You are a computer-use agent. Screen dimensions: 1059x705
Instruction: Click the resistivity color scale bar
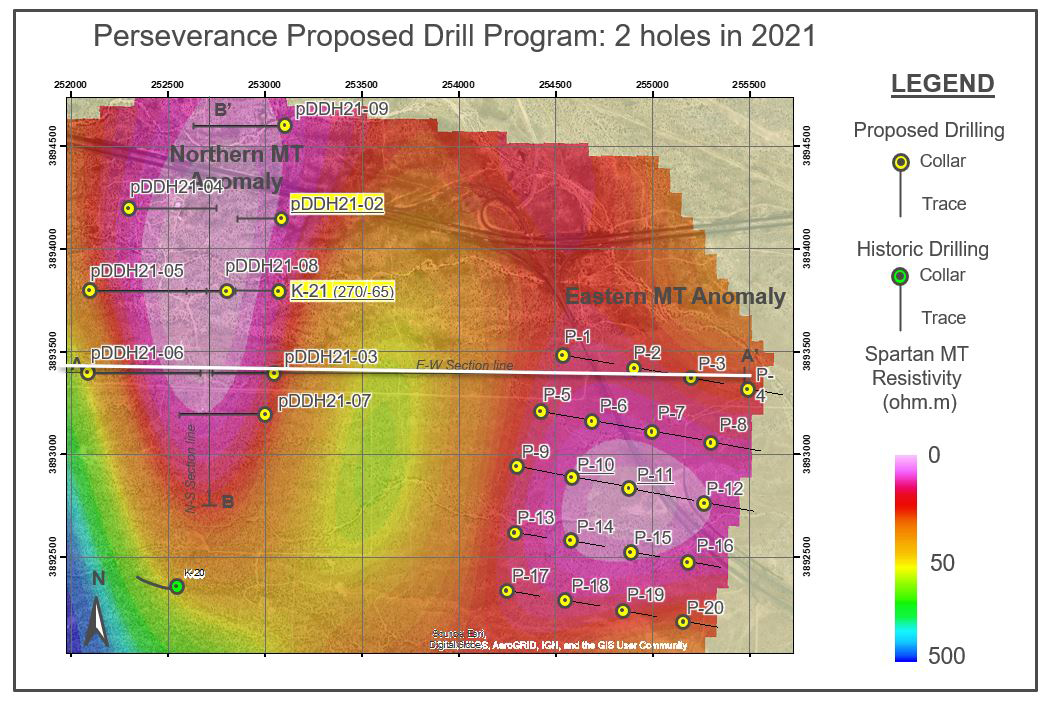click(x=906, y=558)
